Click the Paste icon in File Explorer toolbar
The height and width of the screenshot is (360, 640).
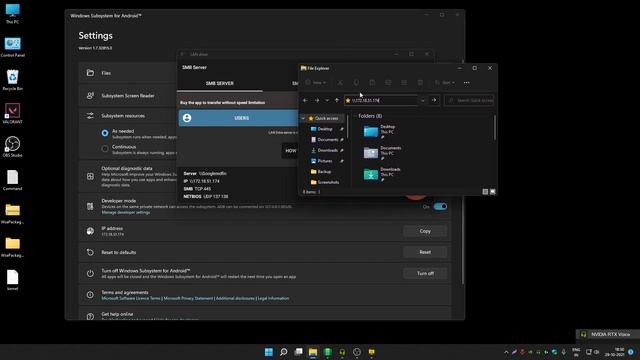372,83
